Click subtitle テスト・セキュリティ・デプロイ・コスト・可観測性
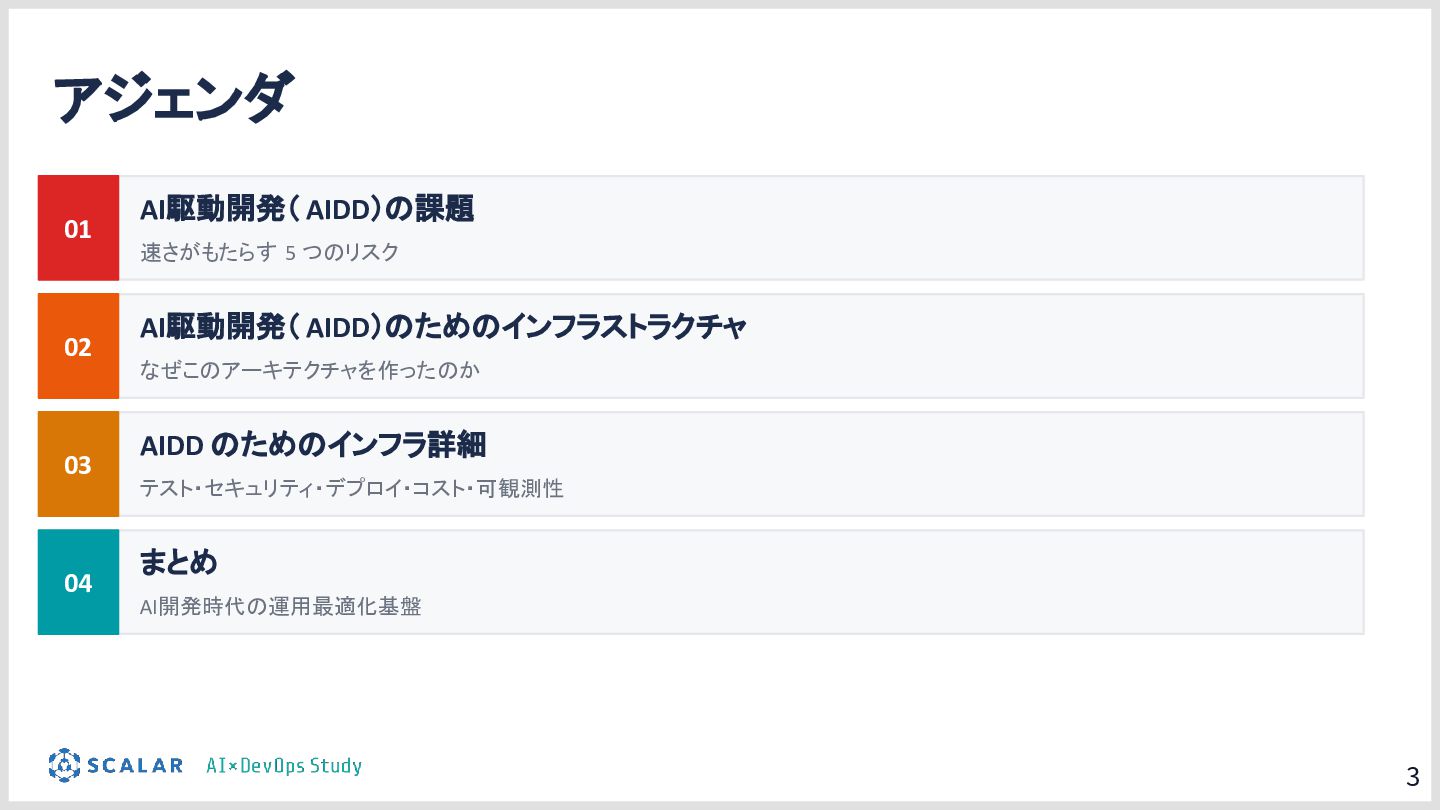Screen dimensions: 1440x810 pos(351,489)
